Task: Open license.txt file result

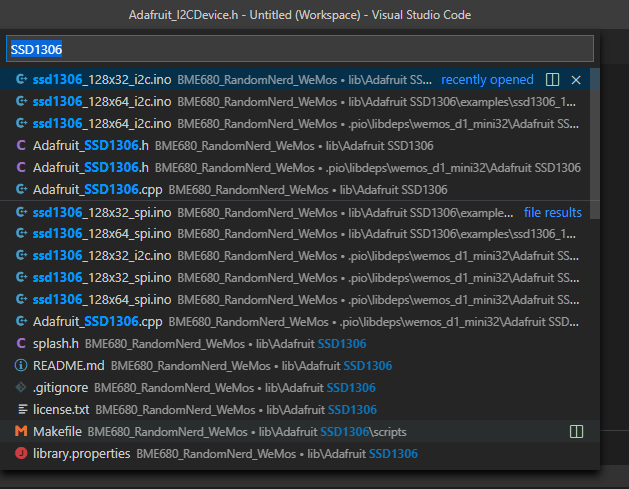Action: coord(300,410)
